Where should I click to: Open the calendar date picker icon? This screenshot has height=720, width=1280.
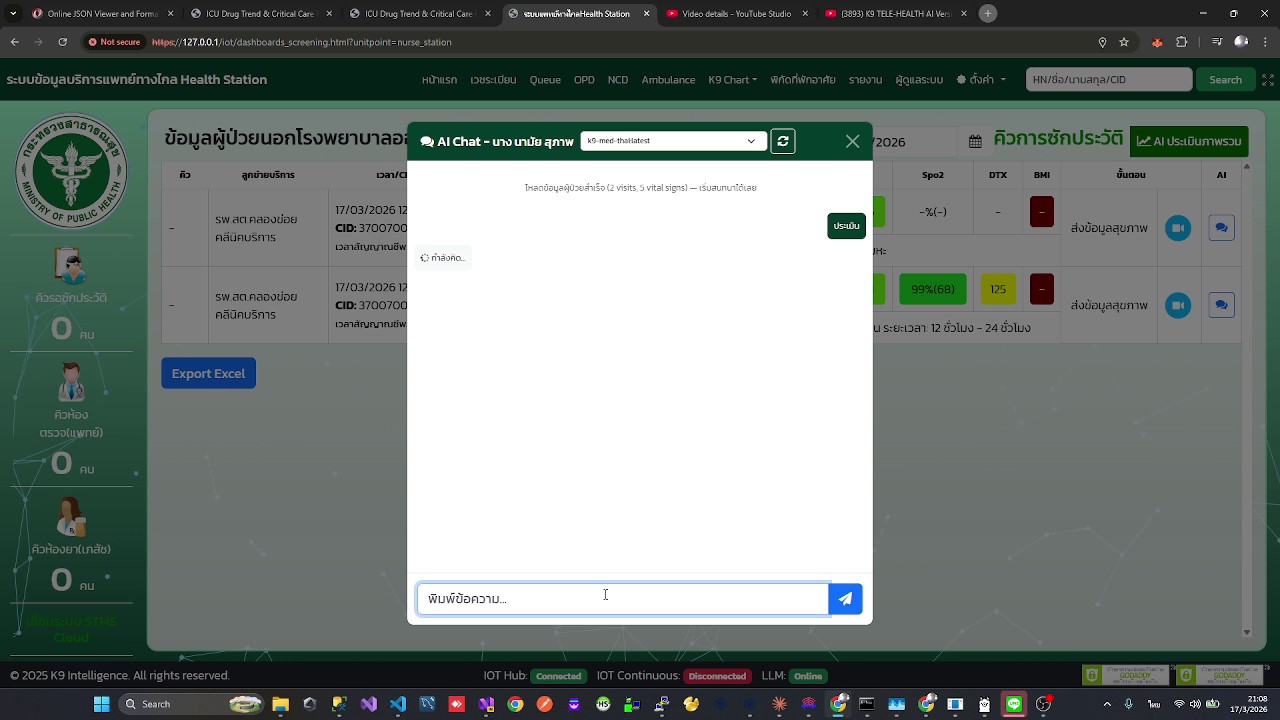coord(975,142)
